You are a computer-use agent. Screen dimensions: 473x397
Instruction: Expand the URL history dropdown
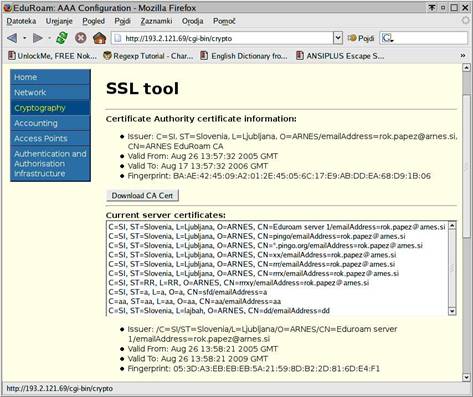pyautogui.click(x=338, y=38)
